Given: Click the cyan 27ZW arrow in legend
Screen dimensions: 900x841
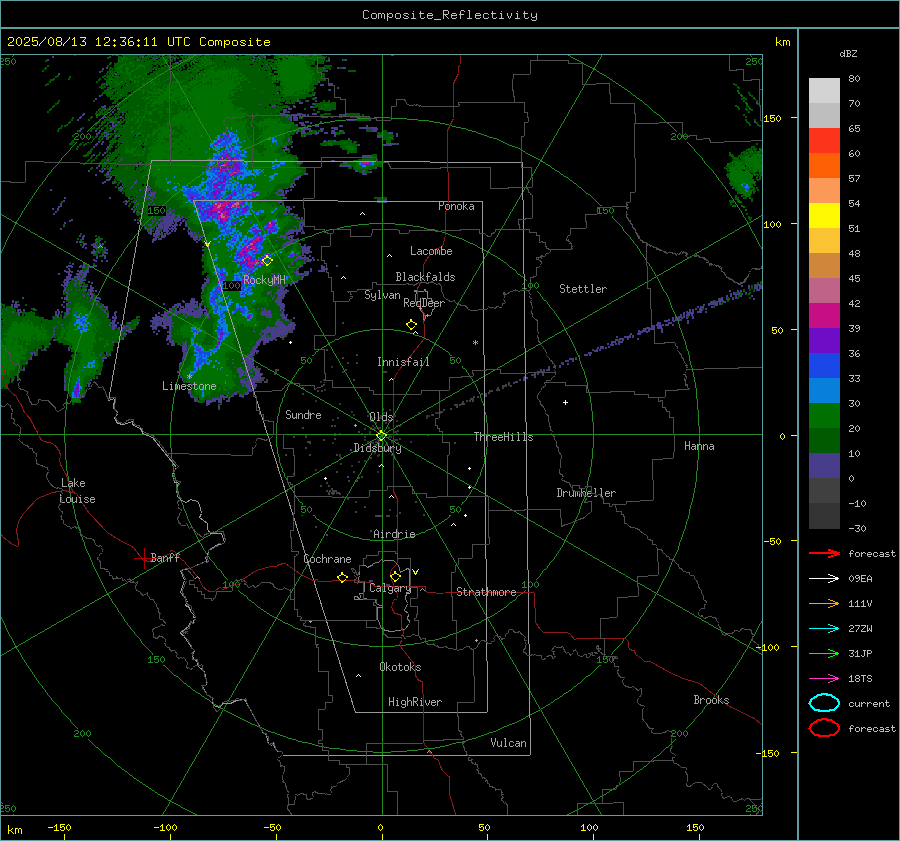Looking at the screenshot, I should [824, 629].
